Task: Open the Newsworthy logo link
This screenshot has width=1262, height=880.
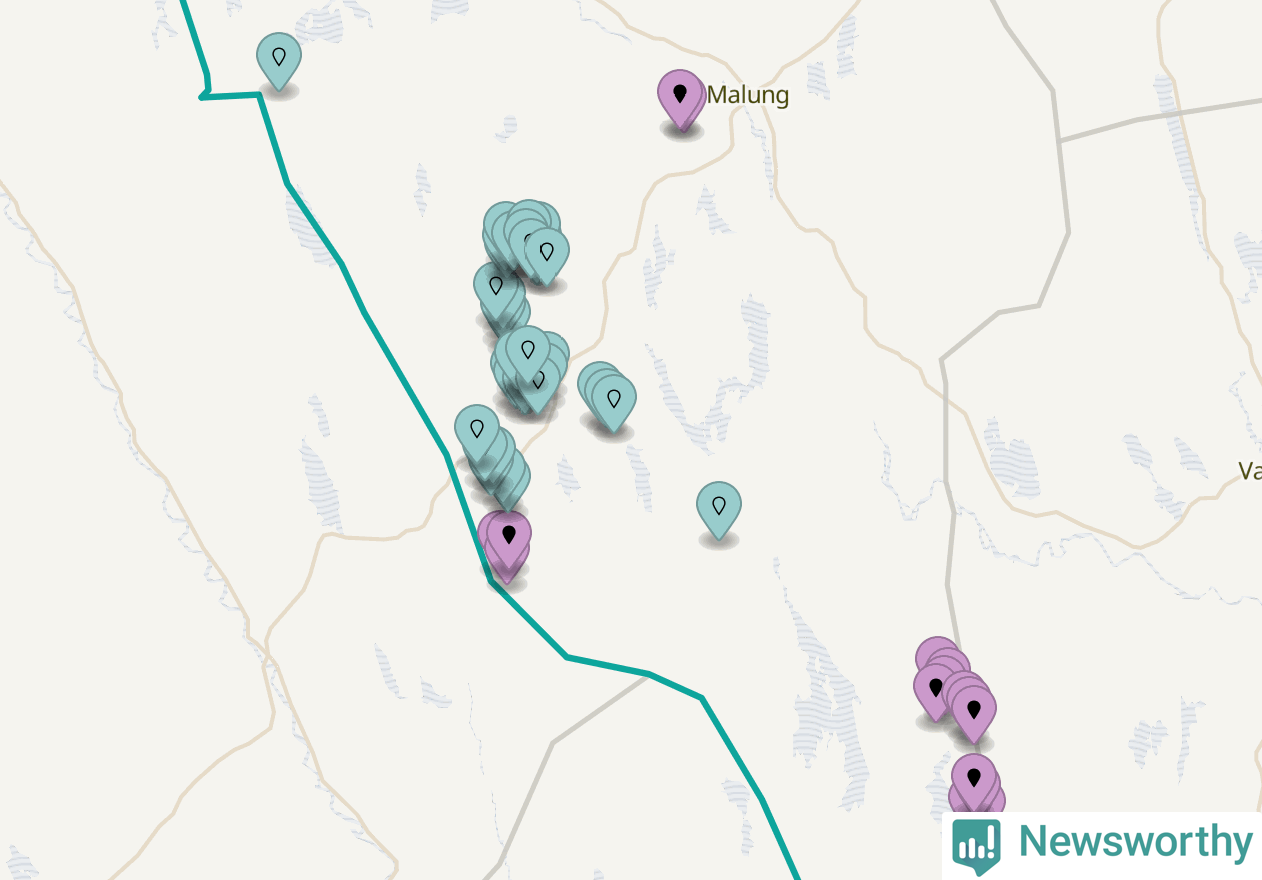Action: pyautogui.click(x=1102, y=845)
